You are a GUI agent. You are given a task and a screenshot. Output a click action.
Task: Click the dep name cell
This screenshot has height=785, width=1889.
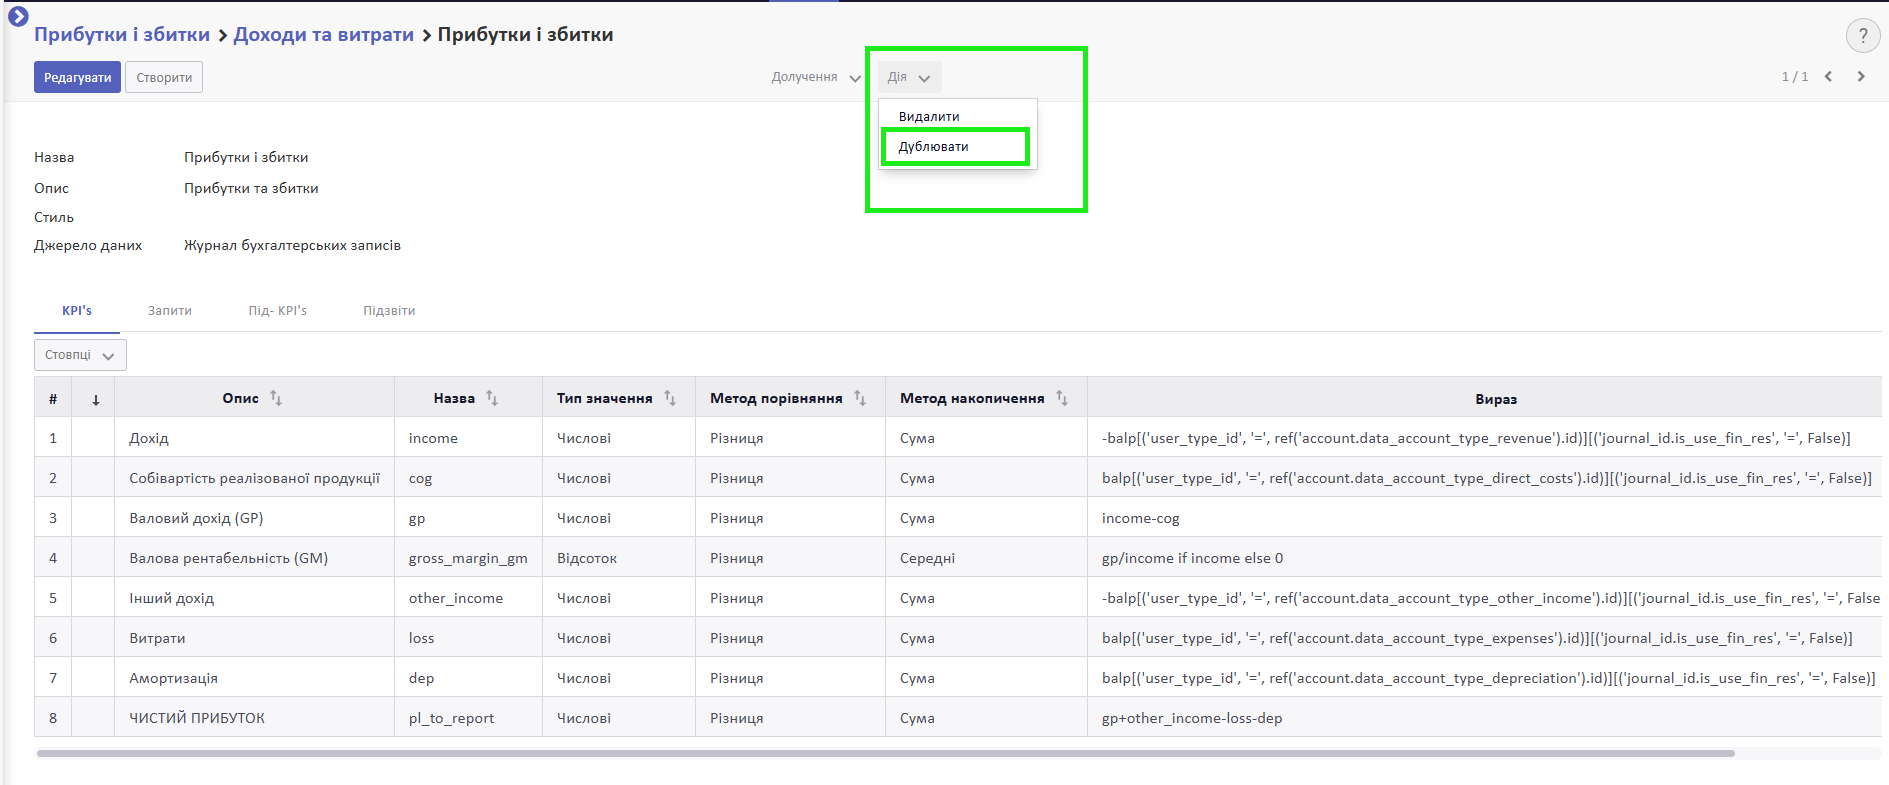click(x=468, y=678)
